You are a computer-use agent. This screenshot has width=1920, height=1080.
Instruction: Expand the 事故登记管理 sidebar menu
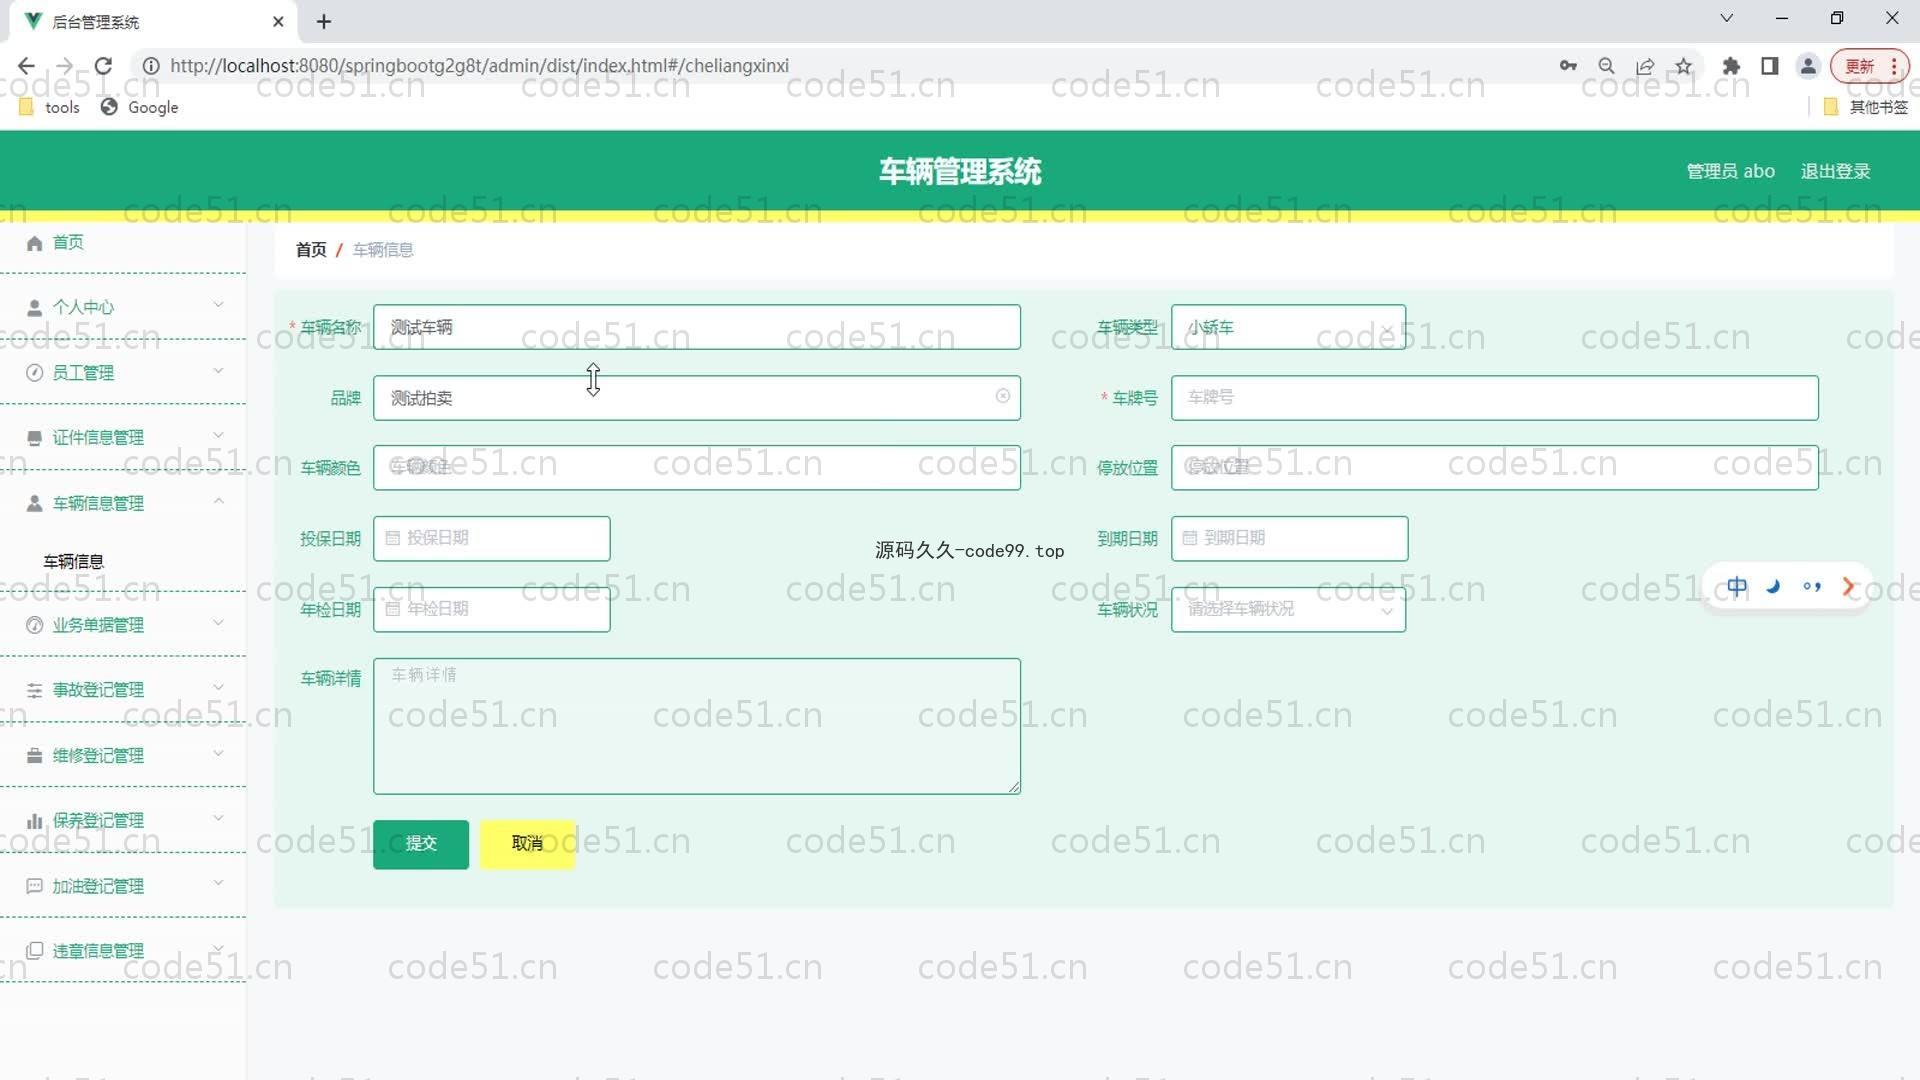point(218,688)
